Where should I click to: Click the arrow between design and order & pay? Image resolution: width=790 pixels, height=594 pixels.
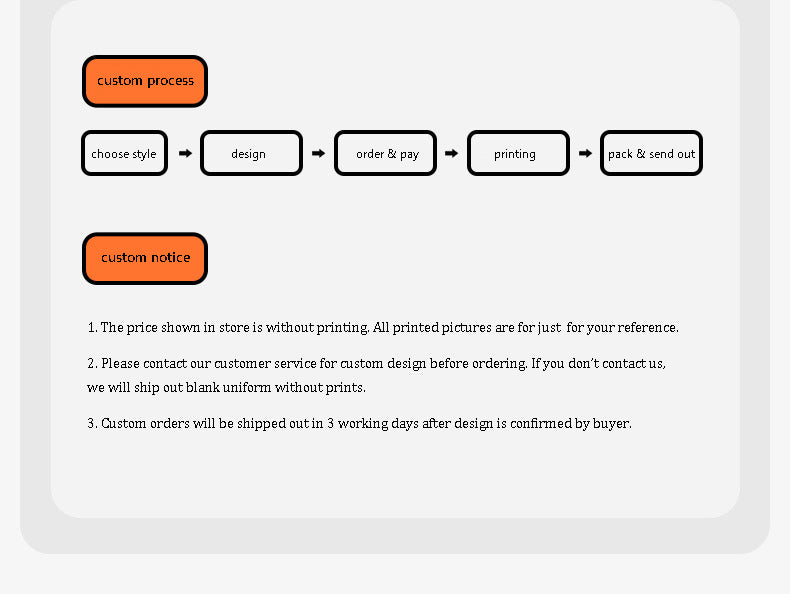coord(318,153)
